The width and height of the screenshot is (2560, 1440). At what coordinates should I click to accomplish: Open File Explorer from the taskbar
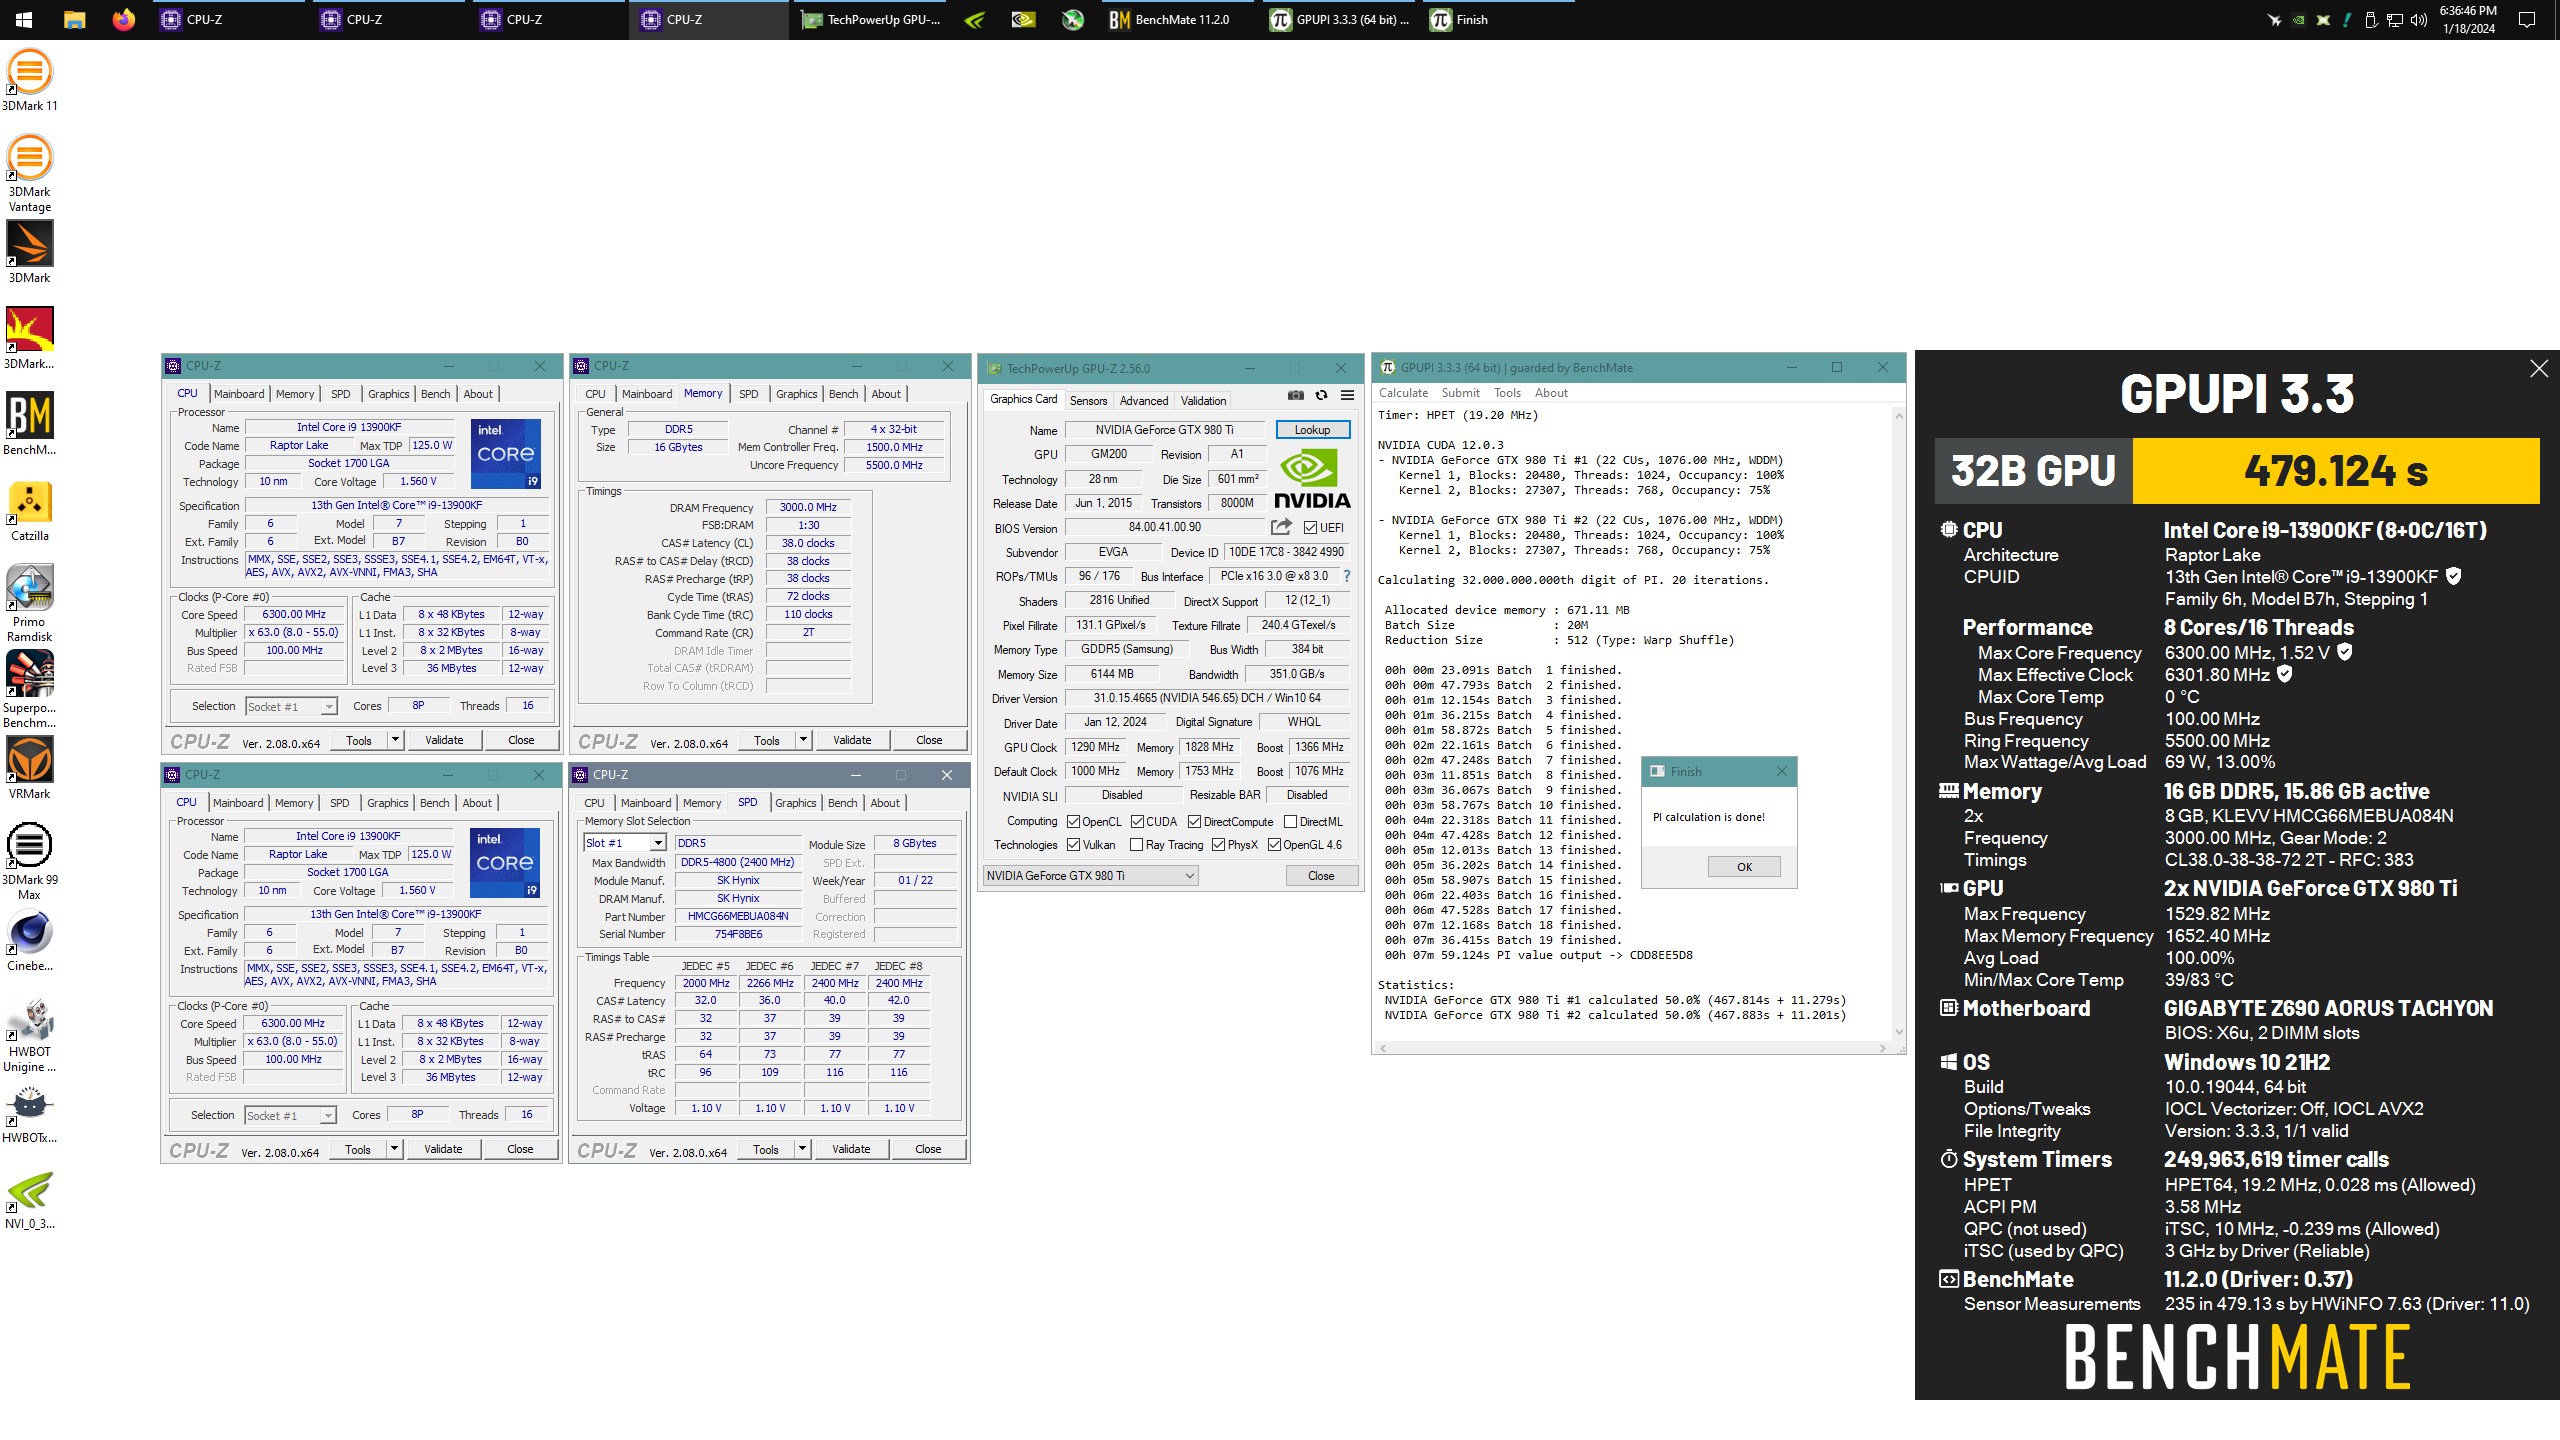[74, 20]
